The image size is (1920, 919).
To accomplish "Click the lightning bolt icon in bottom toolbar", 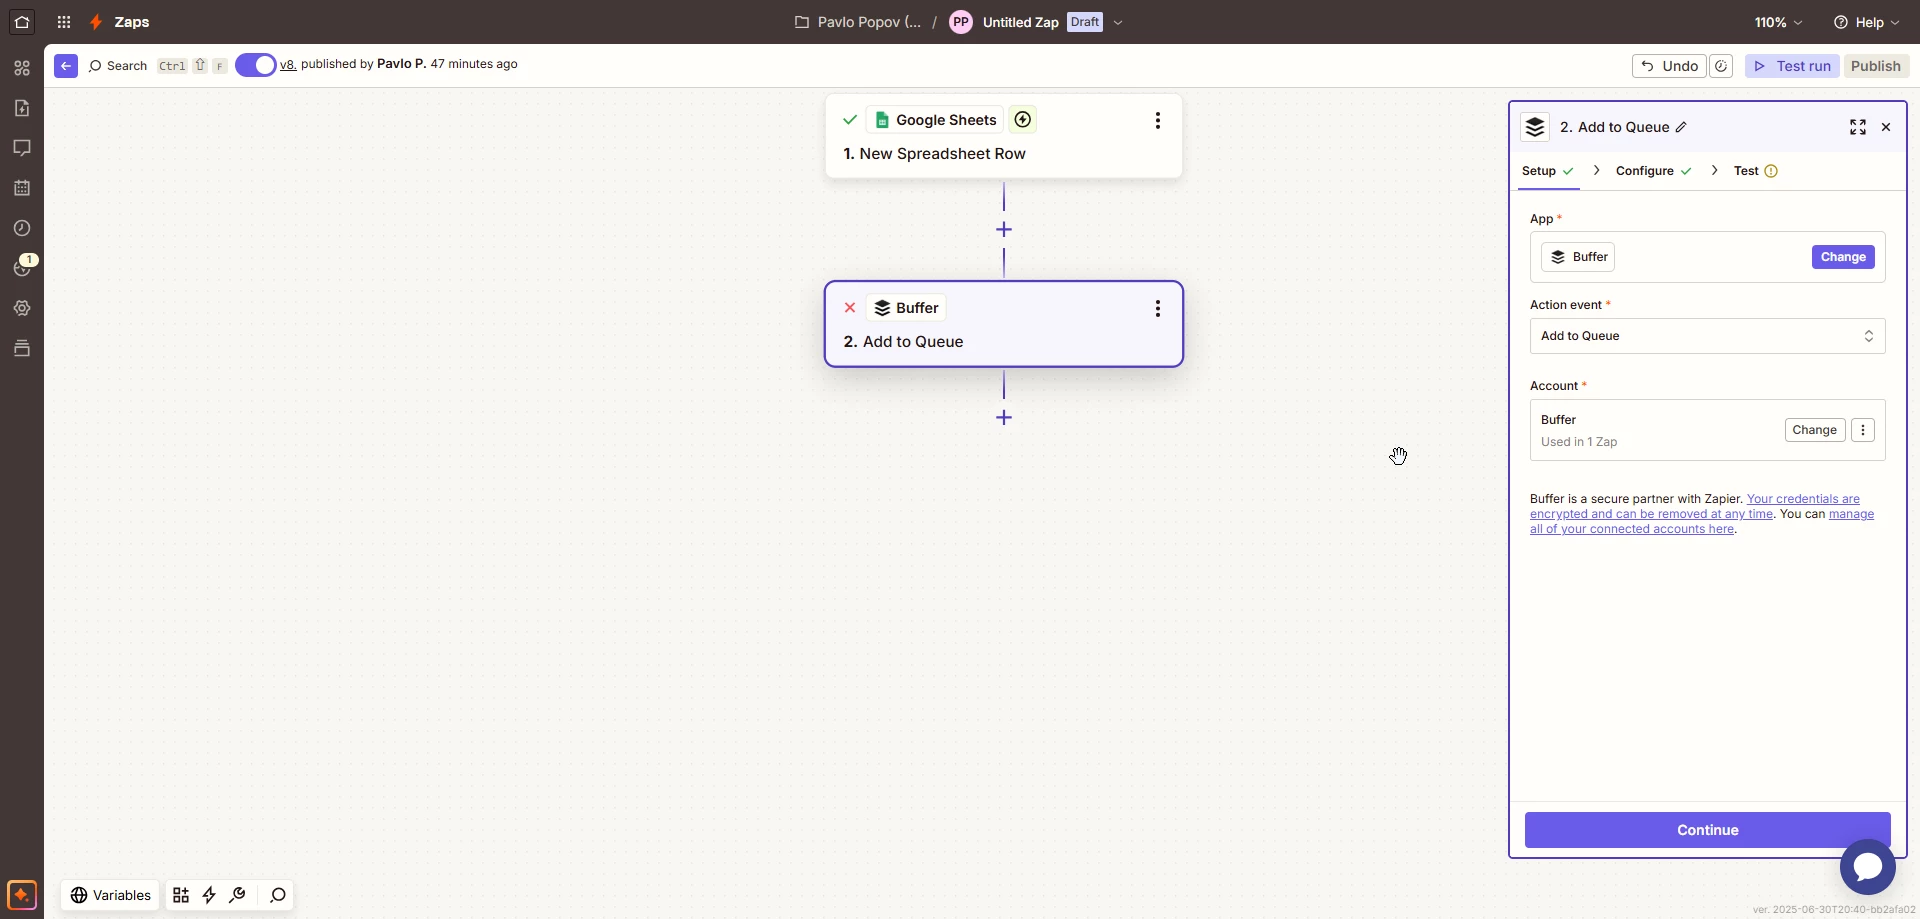I will [x=209, y=895].
